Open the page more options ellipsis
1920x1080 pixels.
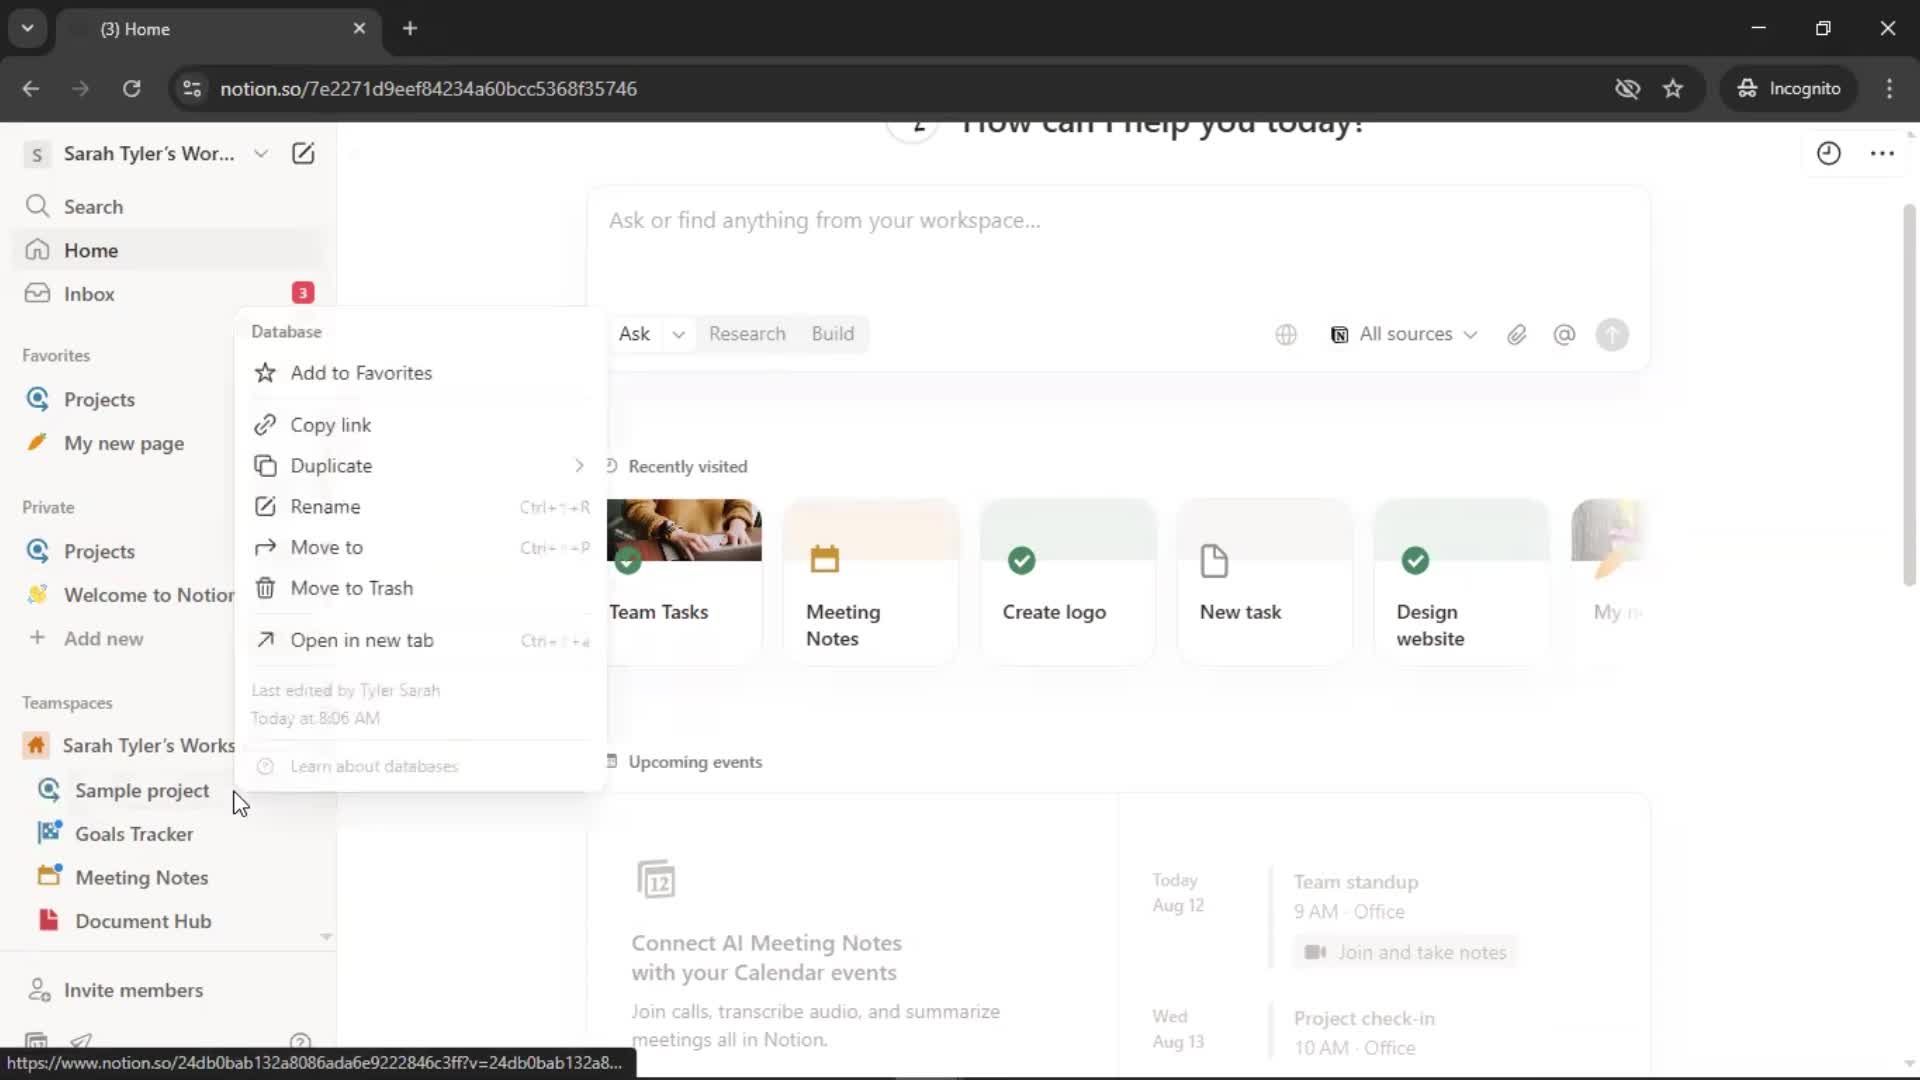1882,153
